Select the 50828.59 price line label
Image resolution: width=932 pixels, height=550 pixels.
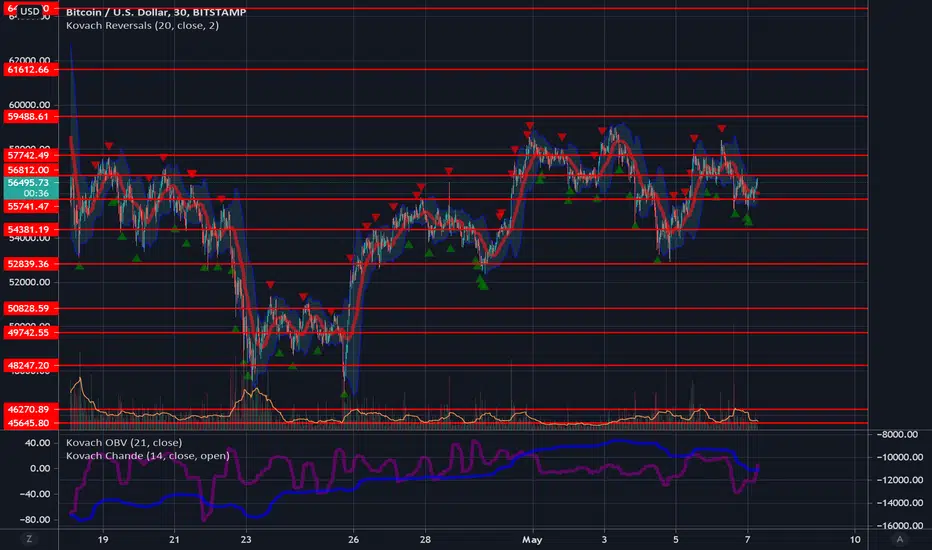(x=31, y=308)
